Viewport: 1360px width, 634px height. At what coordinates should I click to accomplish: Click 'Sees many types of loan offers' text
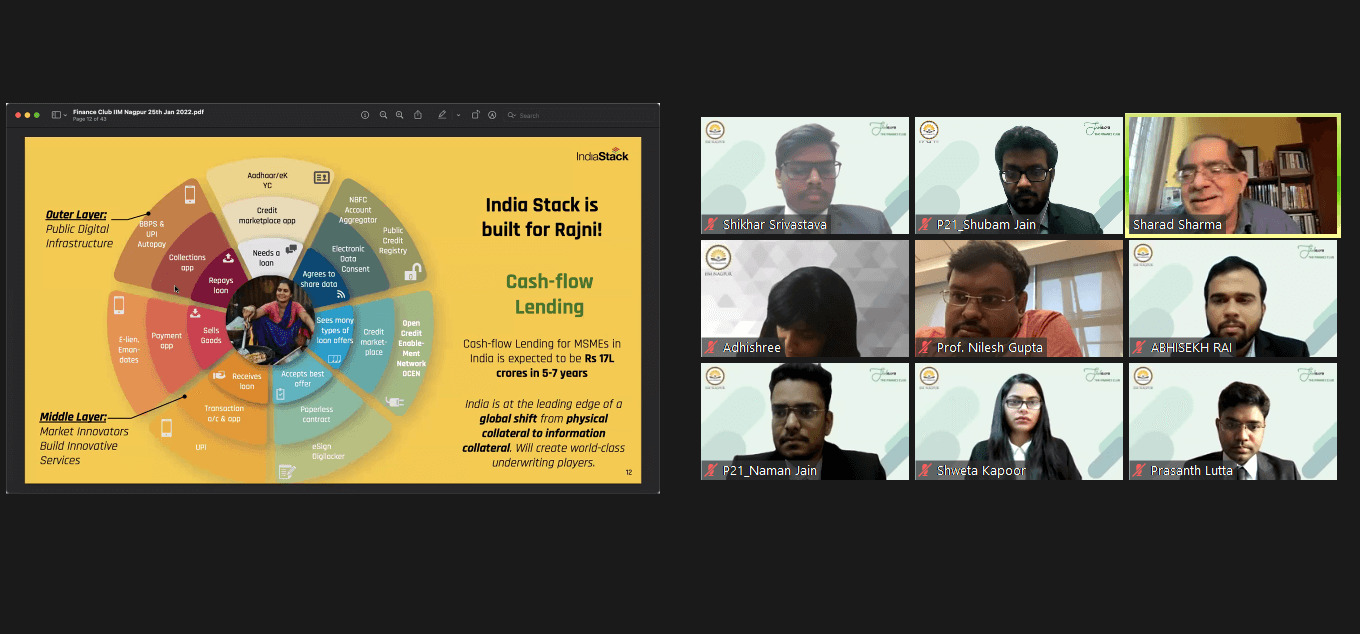click(335, 330)
